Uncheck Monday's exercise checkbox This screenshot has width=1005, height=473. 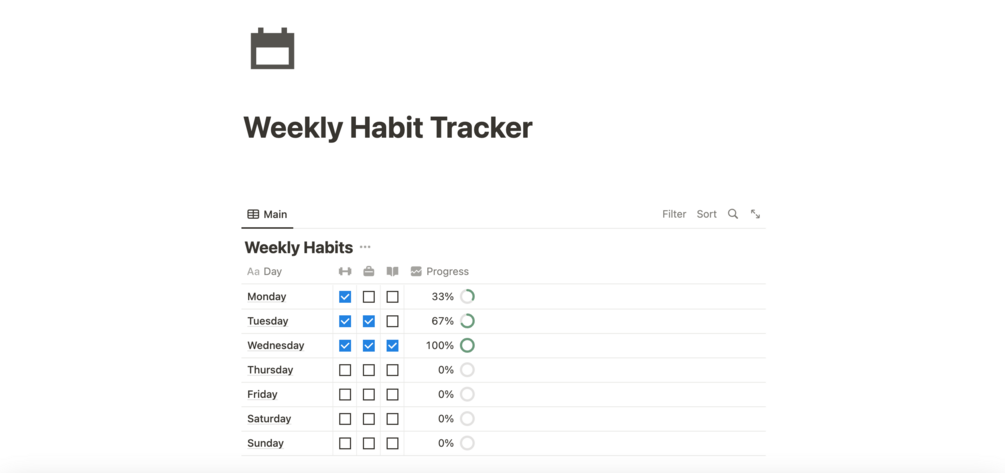pyautogui.click(x=345, y=297)
